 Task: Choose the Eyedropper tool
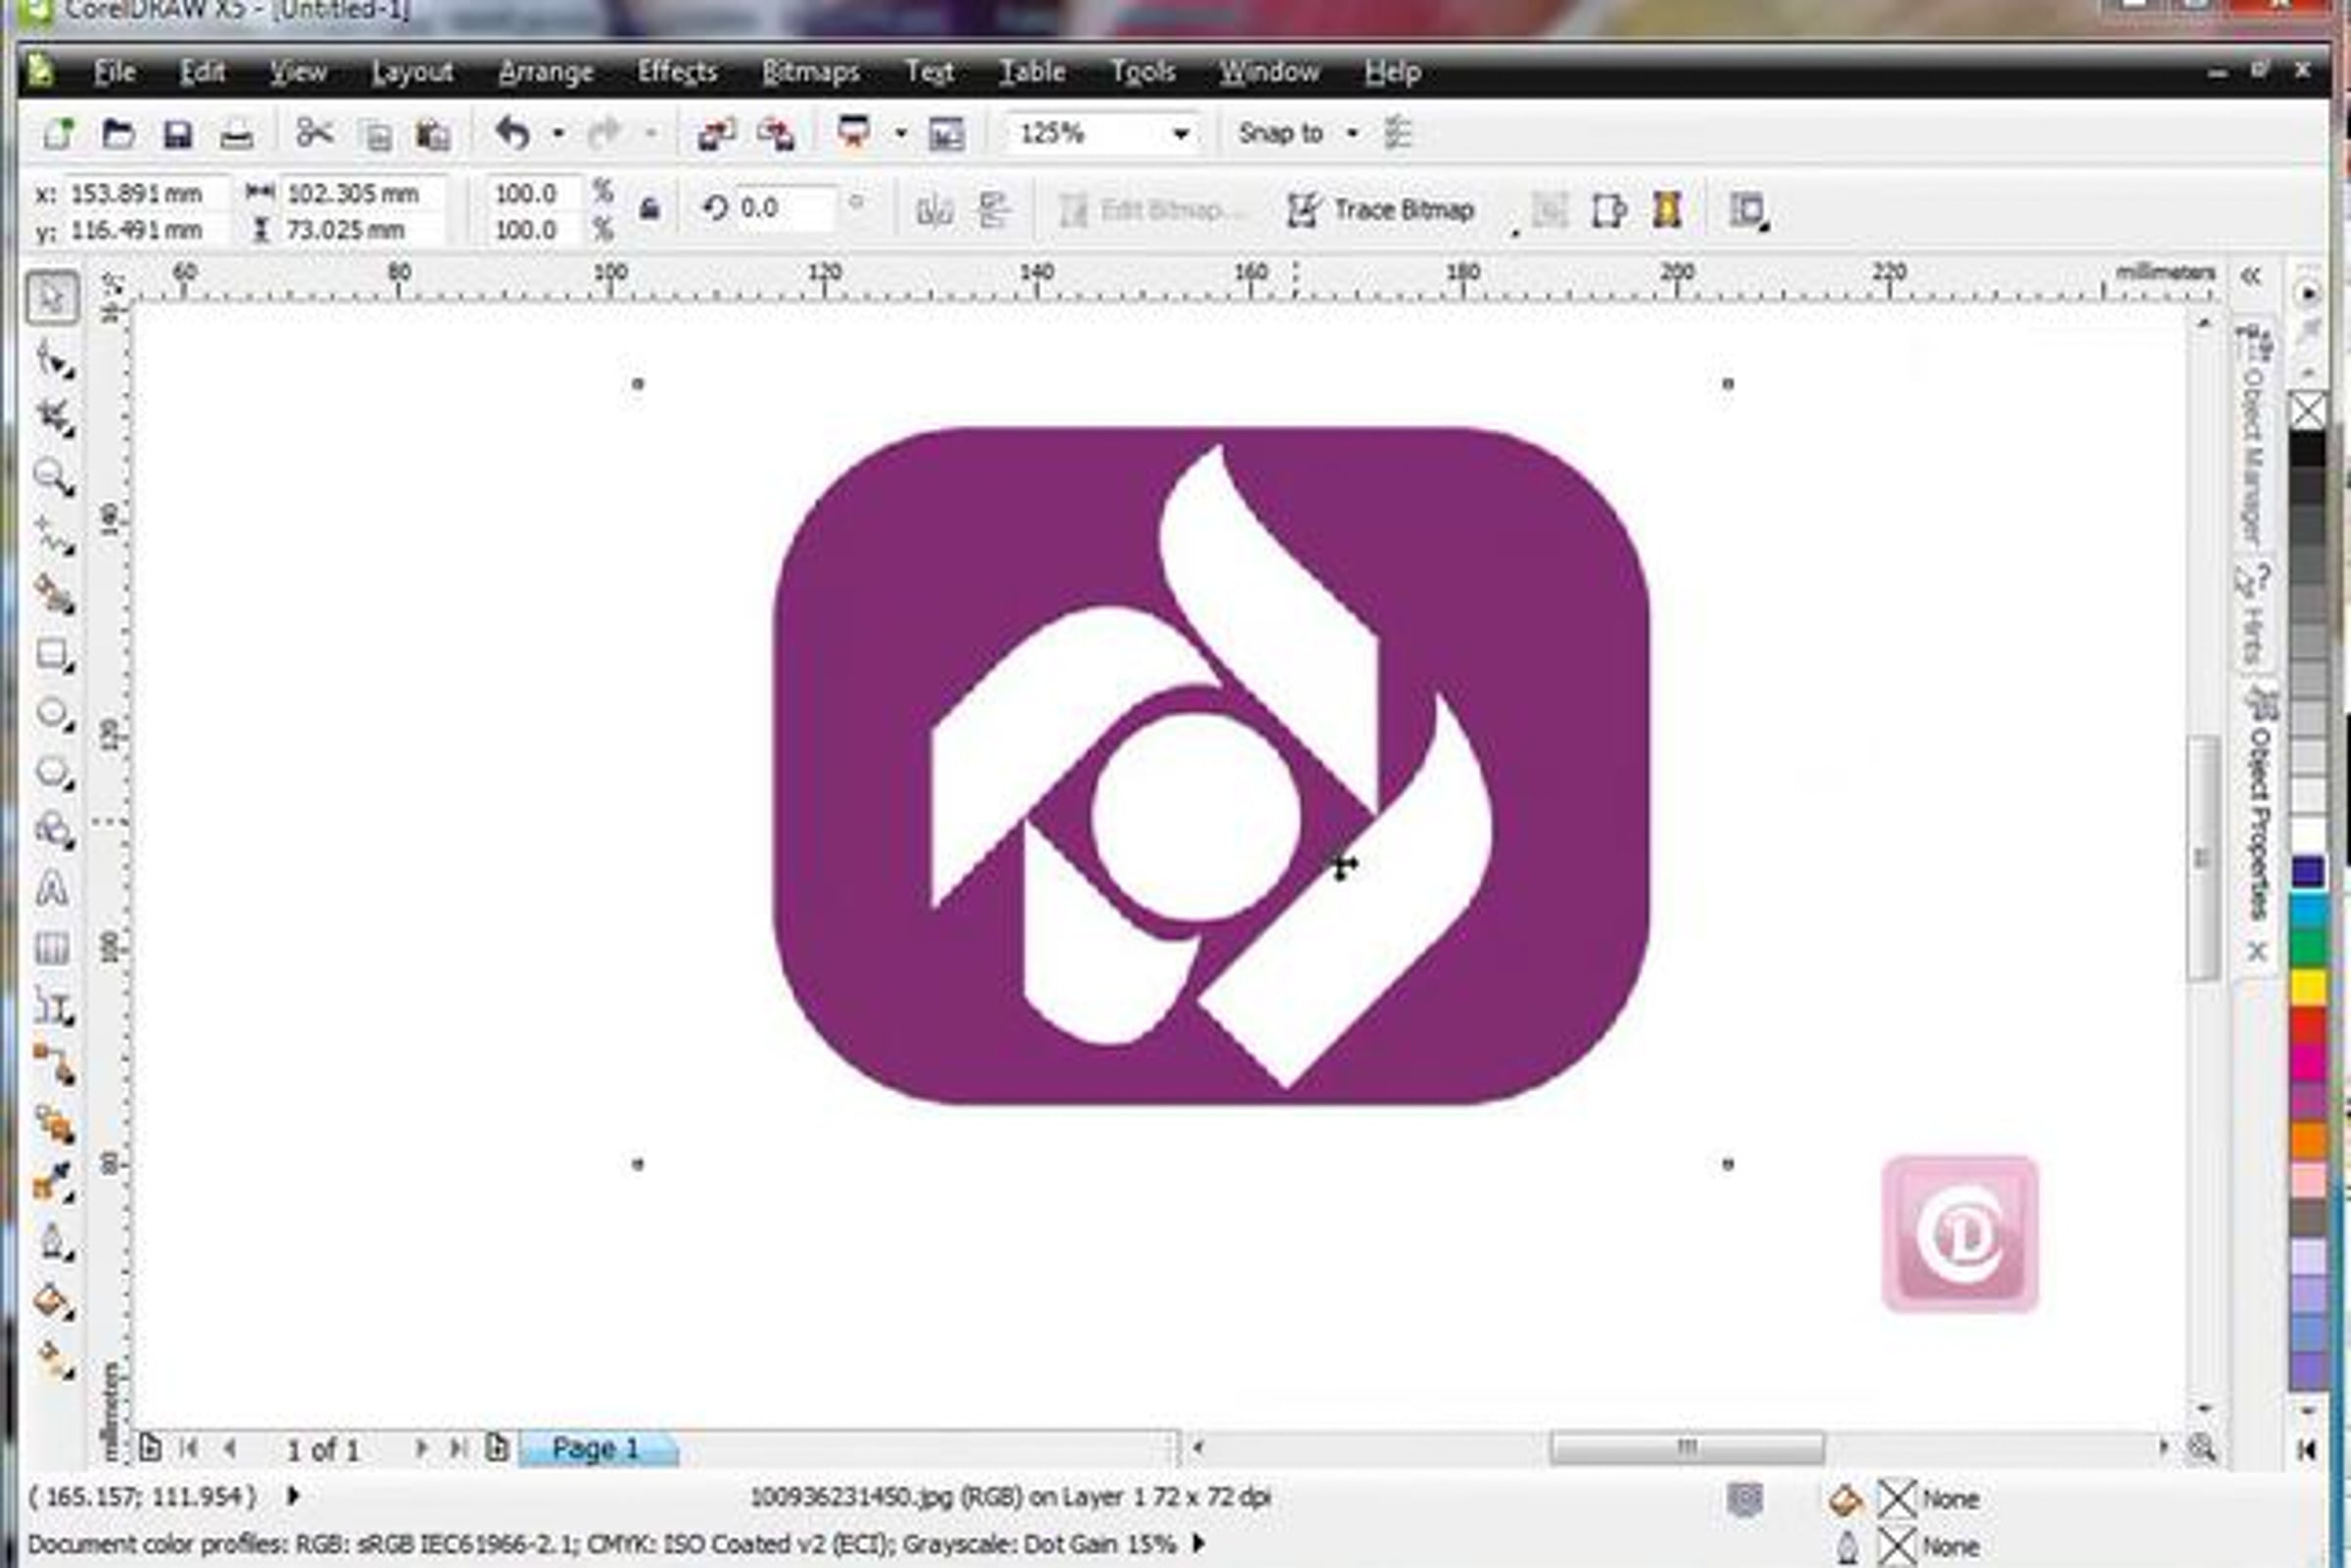click(53, 1182)
